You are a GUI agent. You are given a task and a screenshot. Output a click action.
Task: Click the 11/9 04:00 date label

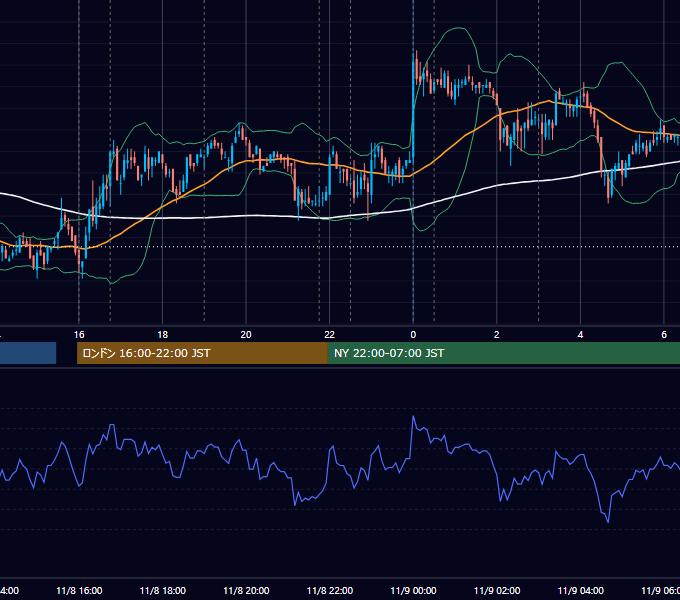[581, 591]
